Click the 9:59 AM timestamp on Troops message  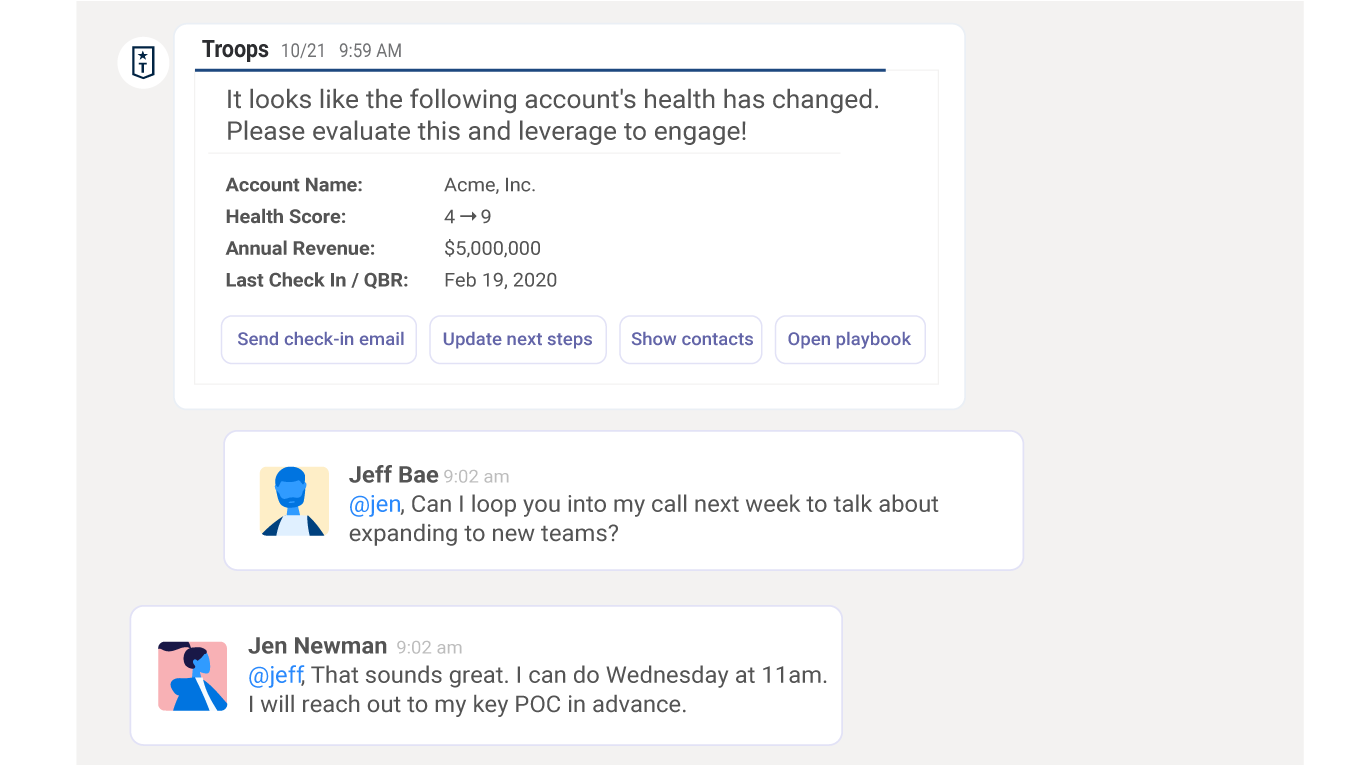click(370, 51)
